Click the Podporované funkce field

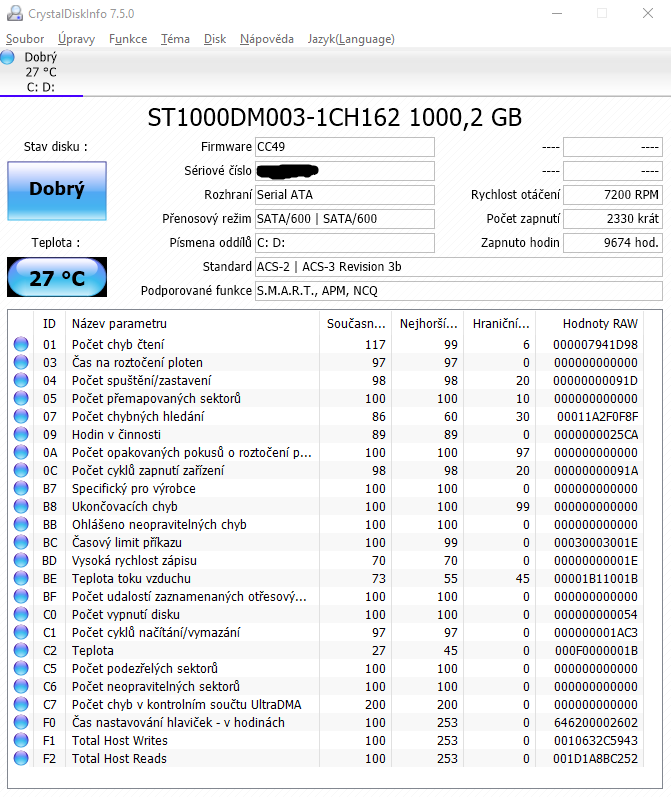pos(459,291)
